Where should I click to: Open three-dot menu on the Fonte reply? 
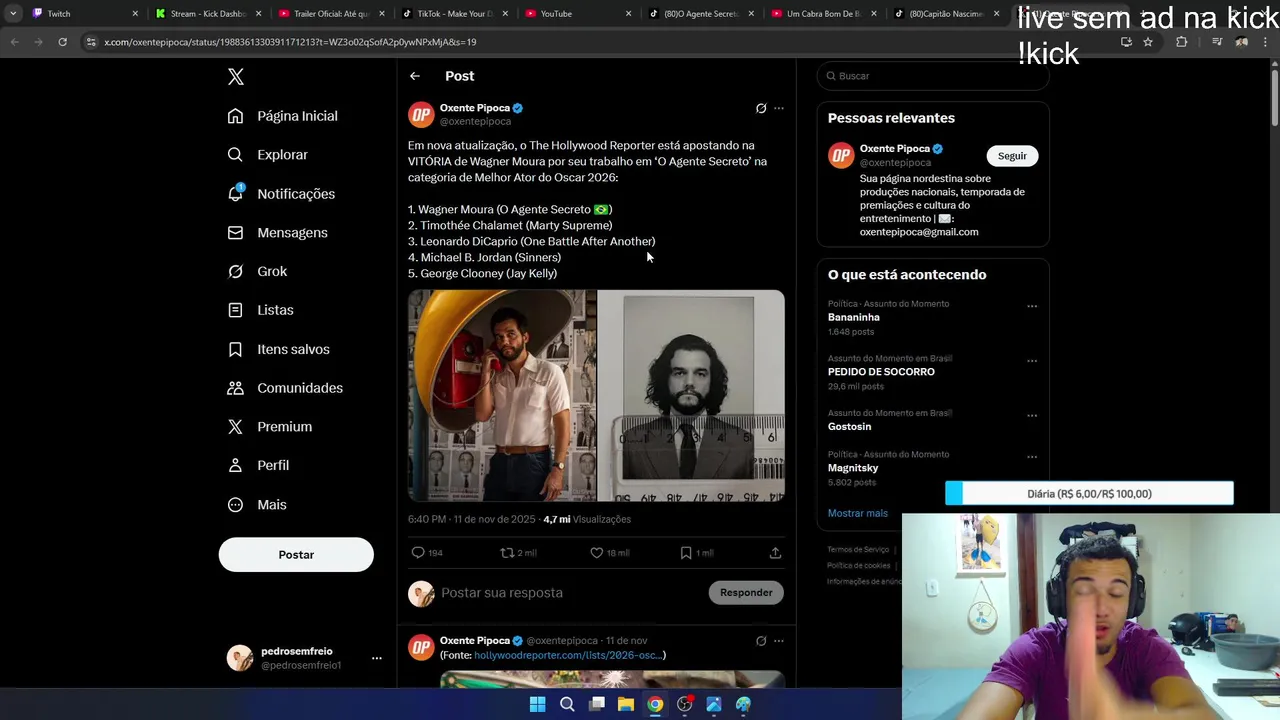click(779, 641)
